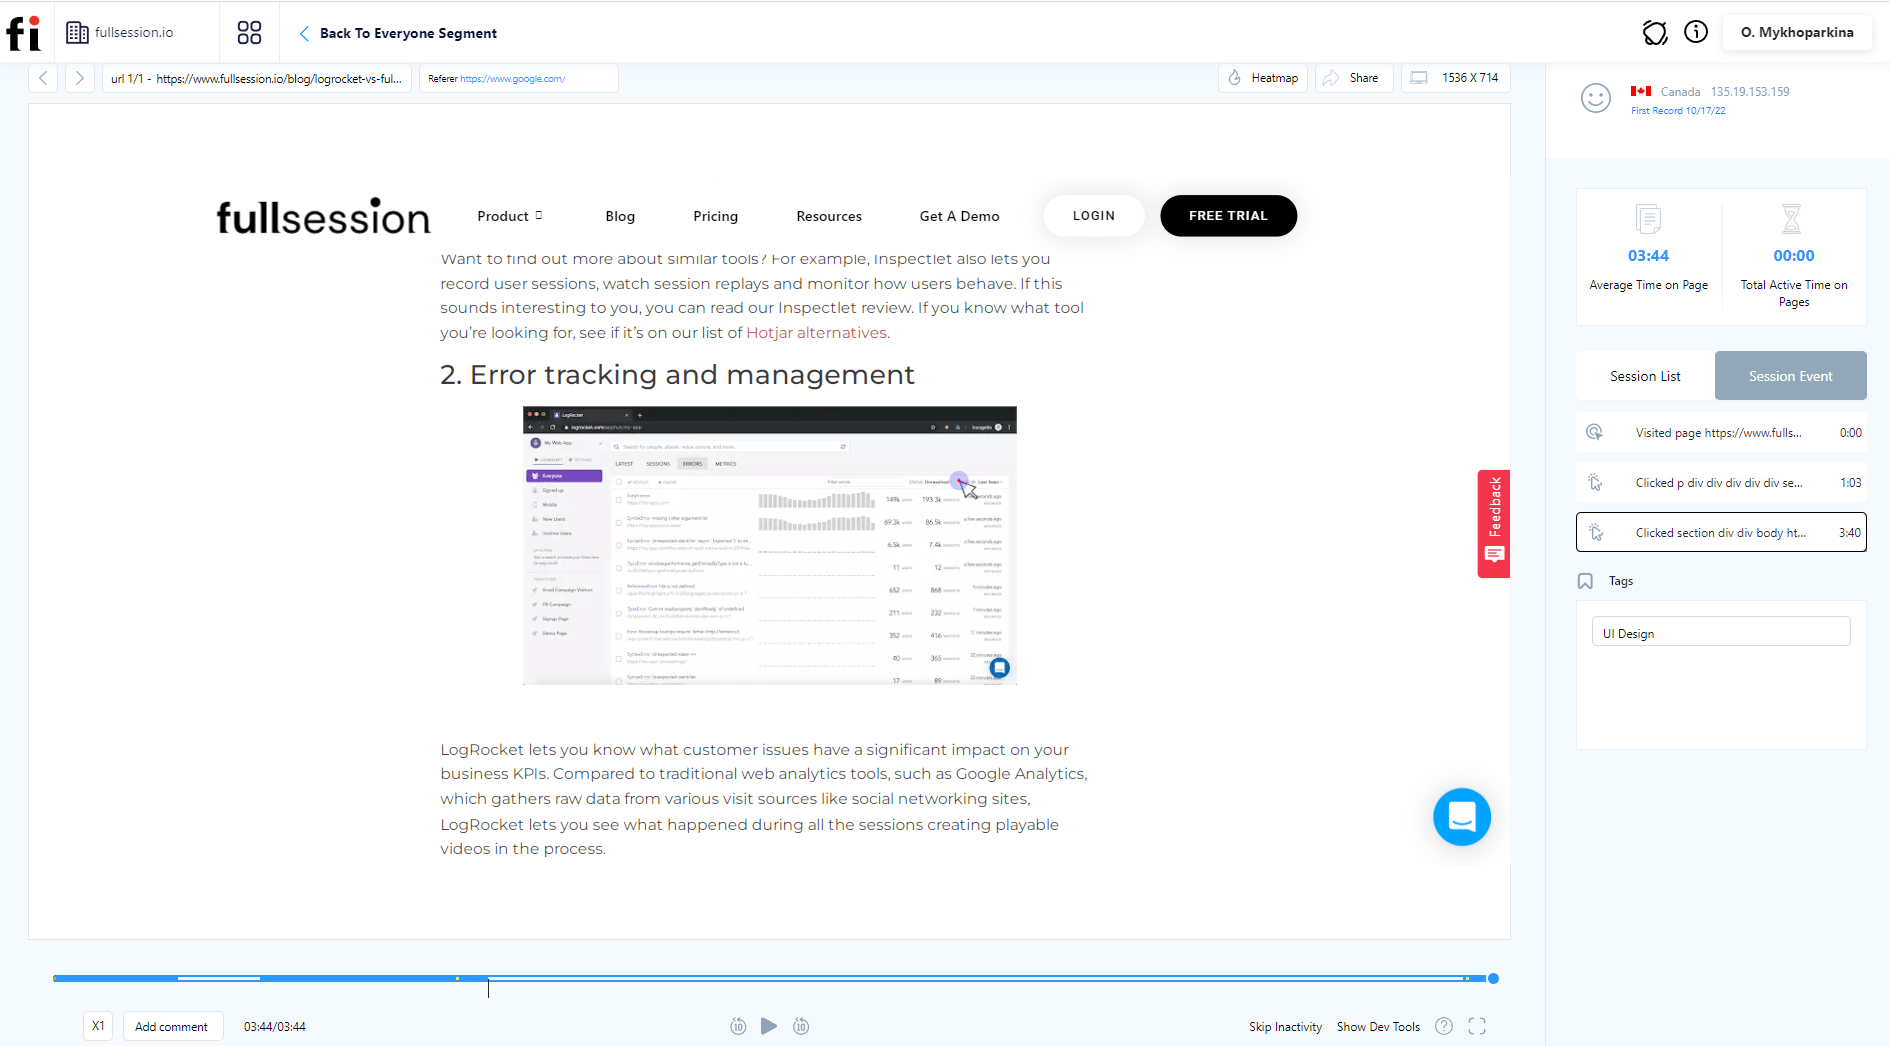Toggle Show Dev Tools
This screenshot has height=1046, width=1890.
pyautogui.click(x=1378, y=1027)
